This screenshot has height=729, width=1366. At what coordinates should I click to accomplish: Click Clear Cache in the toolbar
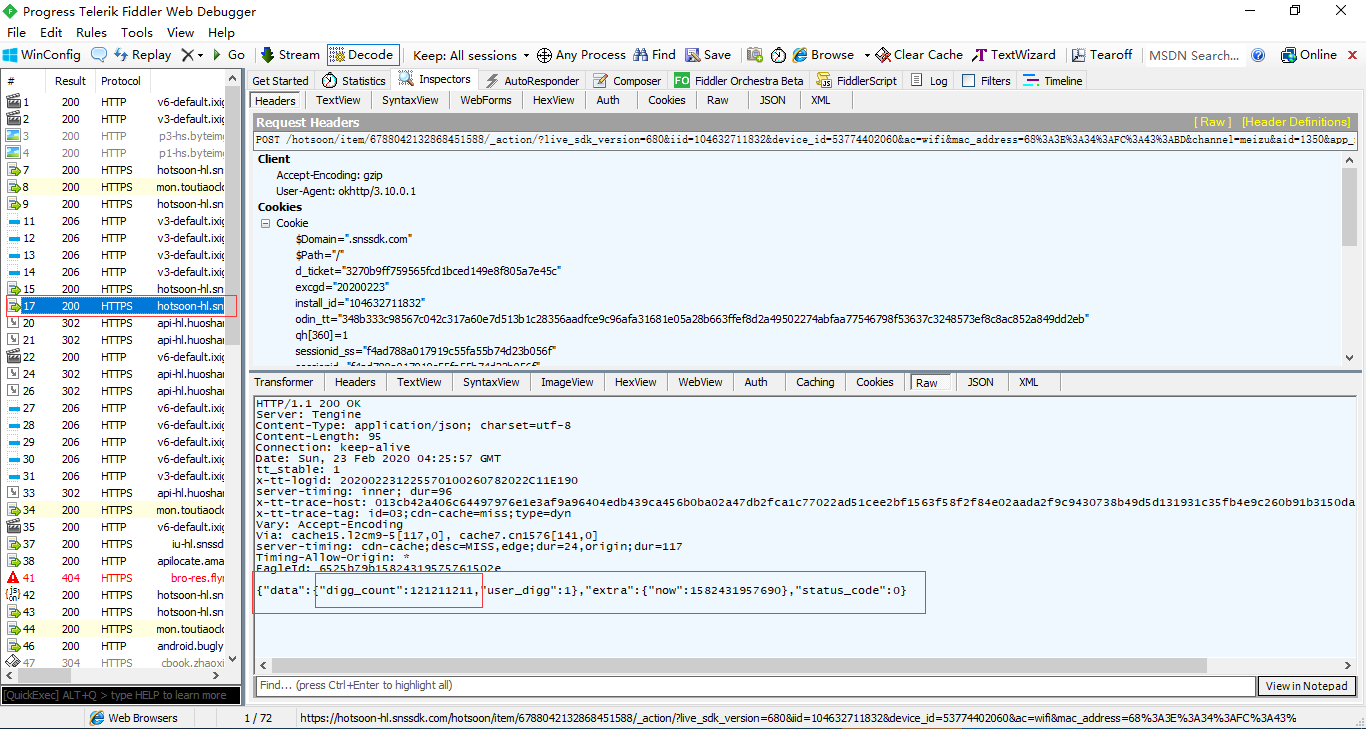pos(919,55)
